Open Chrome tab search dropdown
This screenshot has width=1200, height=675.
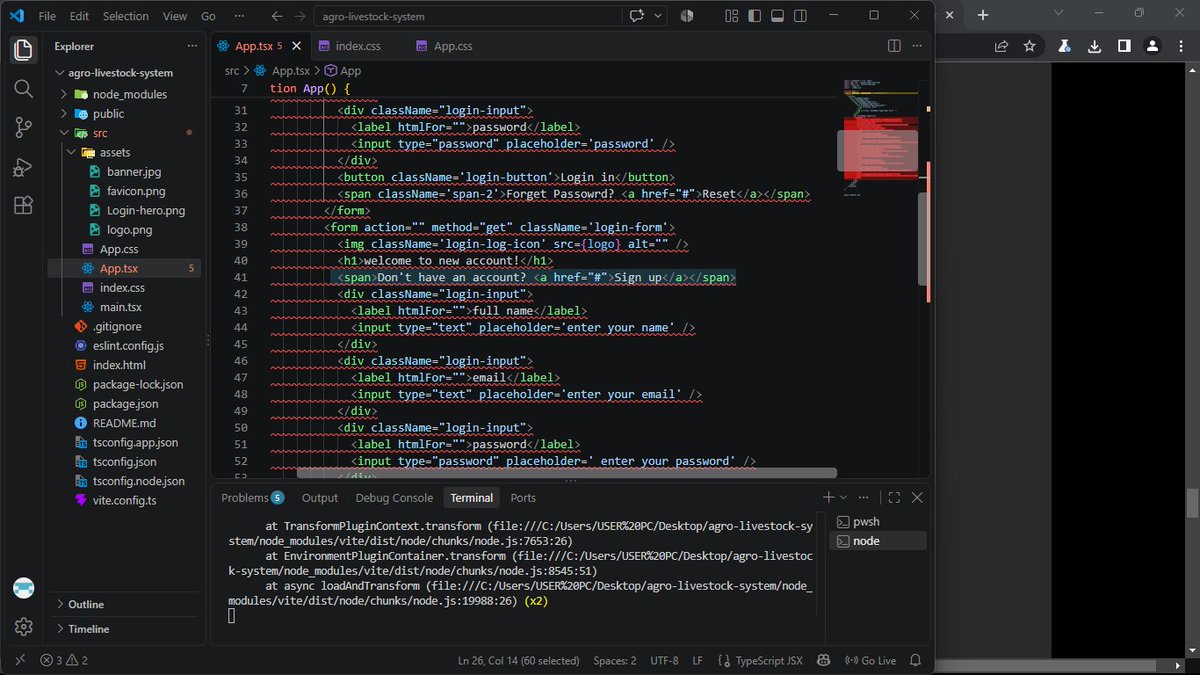coord(1058,13)
